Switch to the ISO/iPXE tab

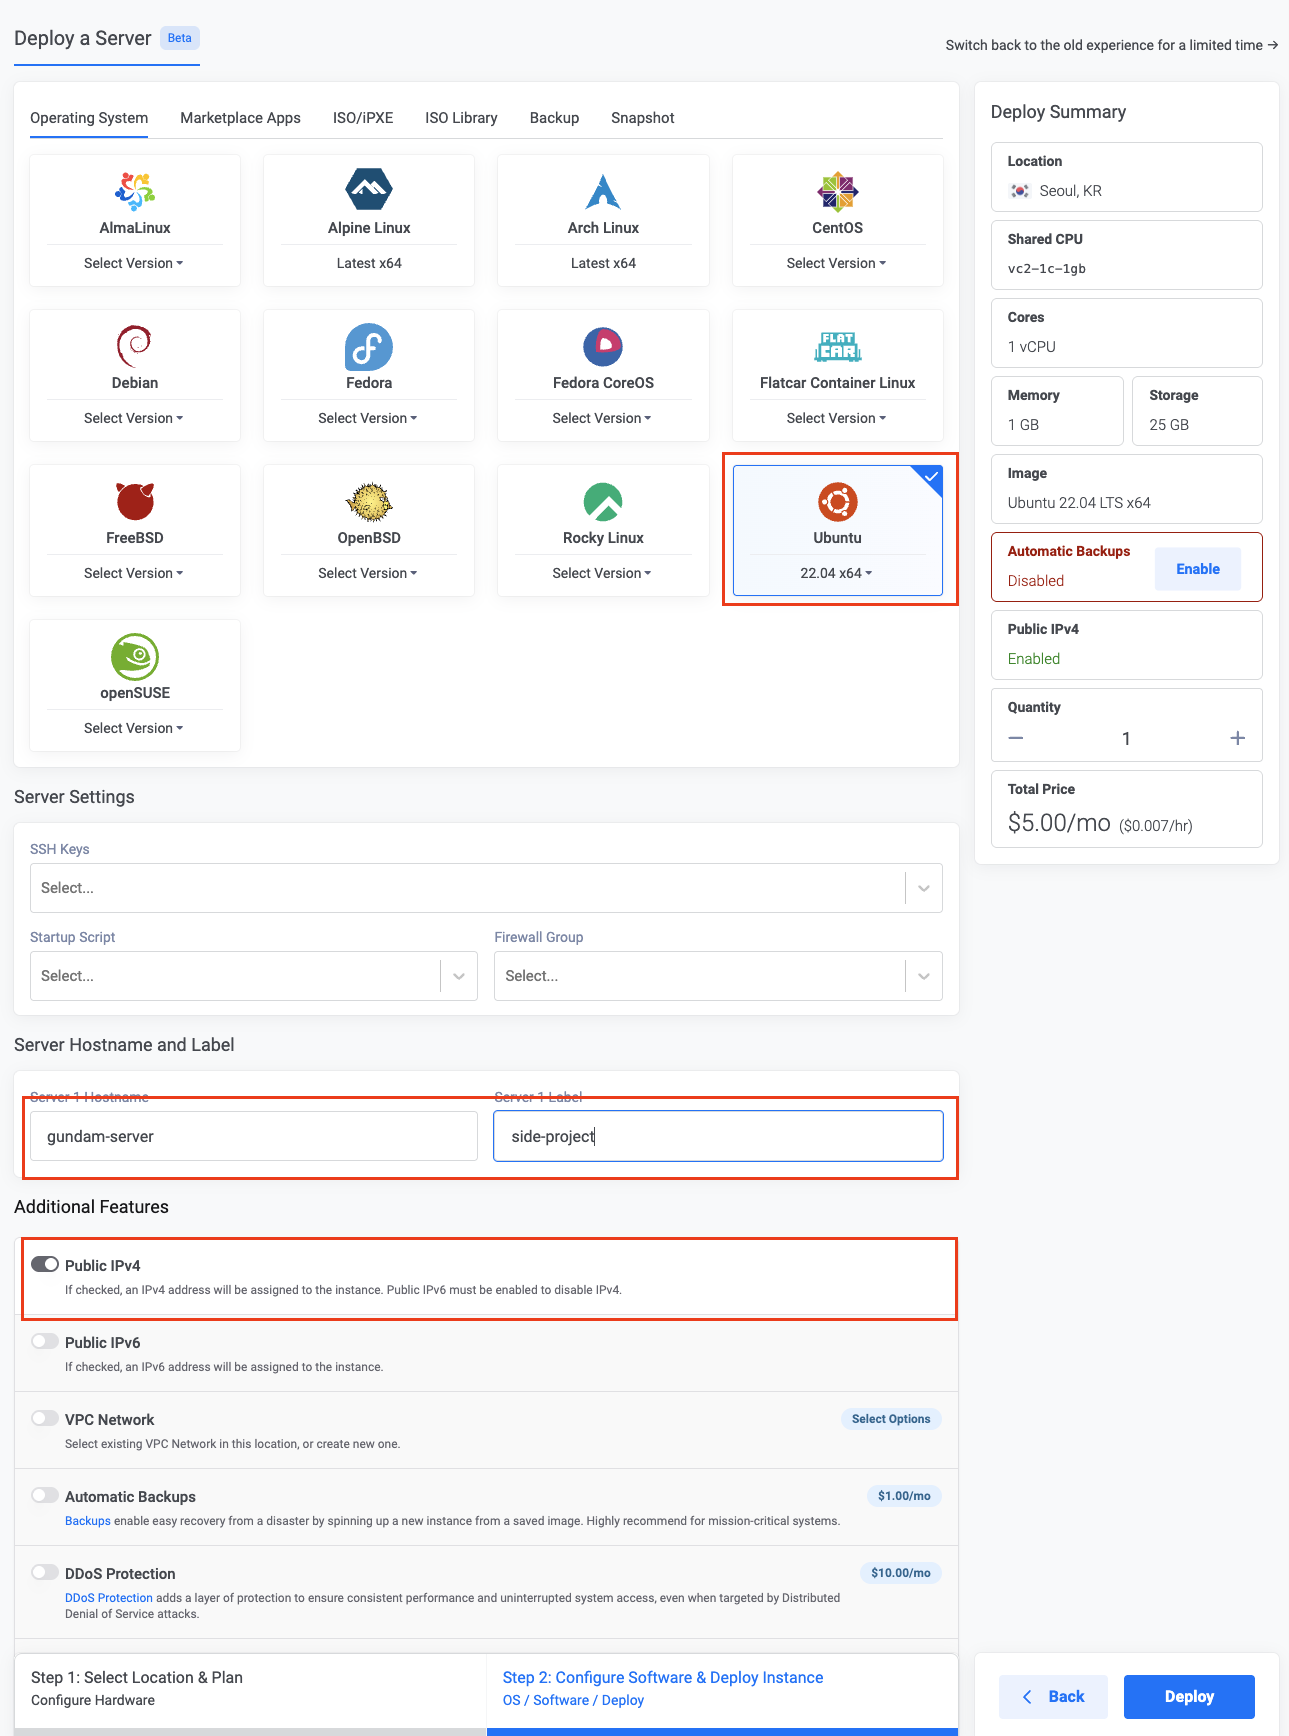point(363,118)
